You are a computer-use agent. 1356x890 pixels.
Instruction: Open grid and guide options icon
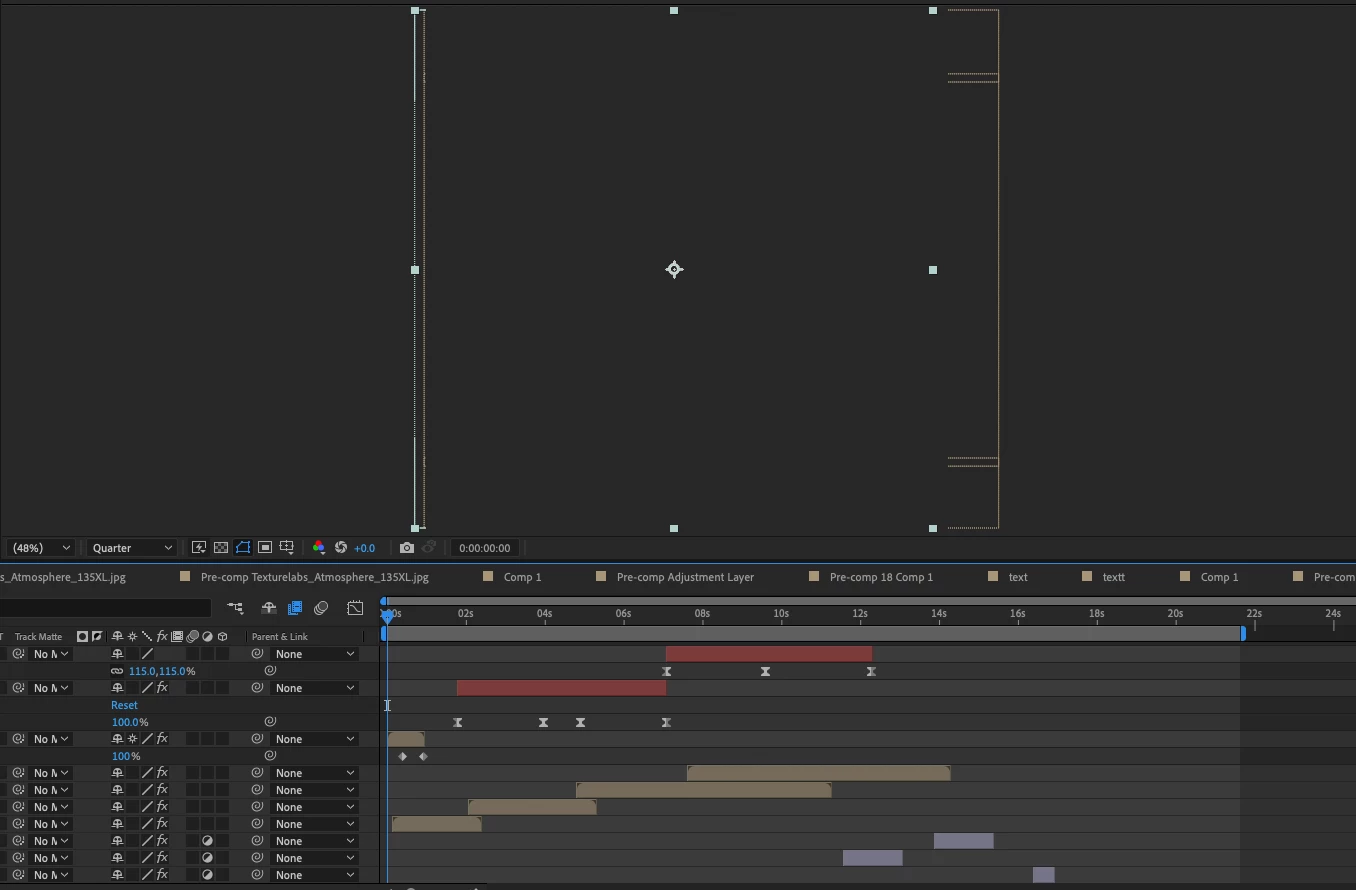[x=287, y=548]
